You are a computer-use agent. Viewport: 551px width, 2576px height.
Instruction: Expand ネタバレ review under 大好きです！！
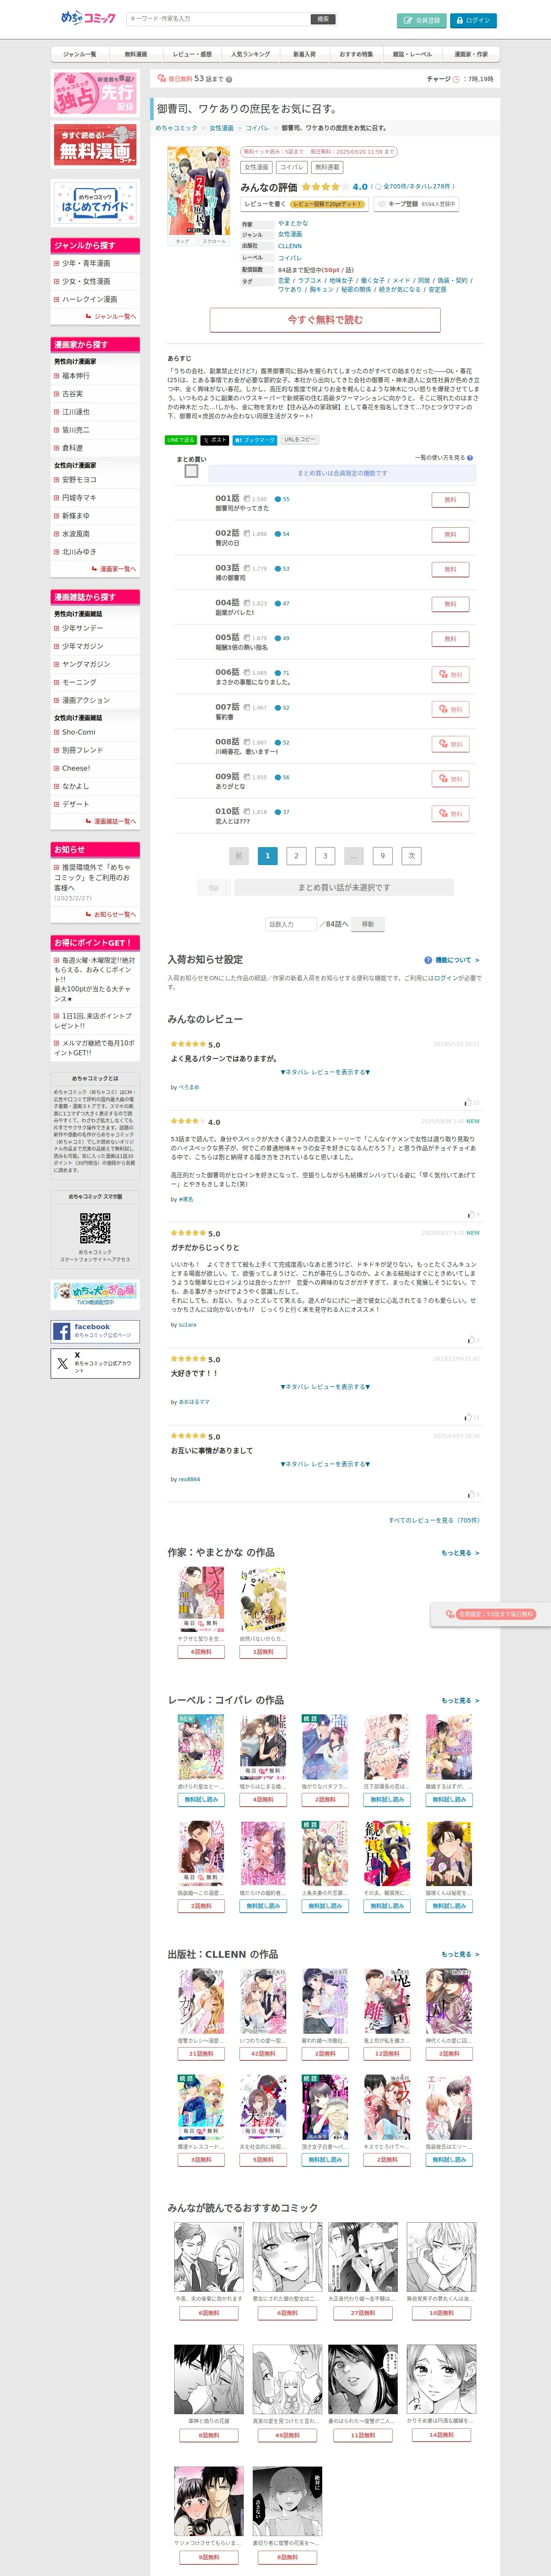[x=325, y=1387]
